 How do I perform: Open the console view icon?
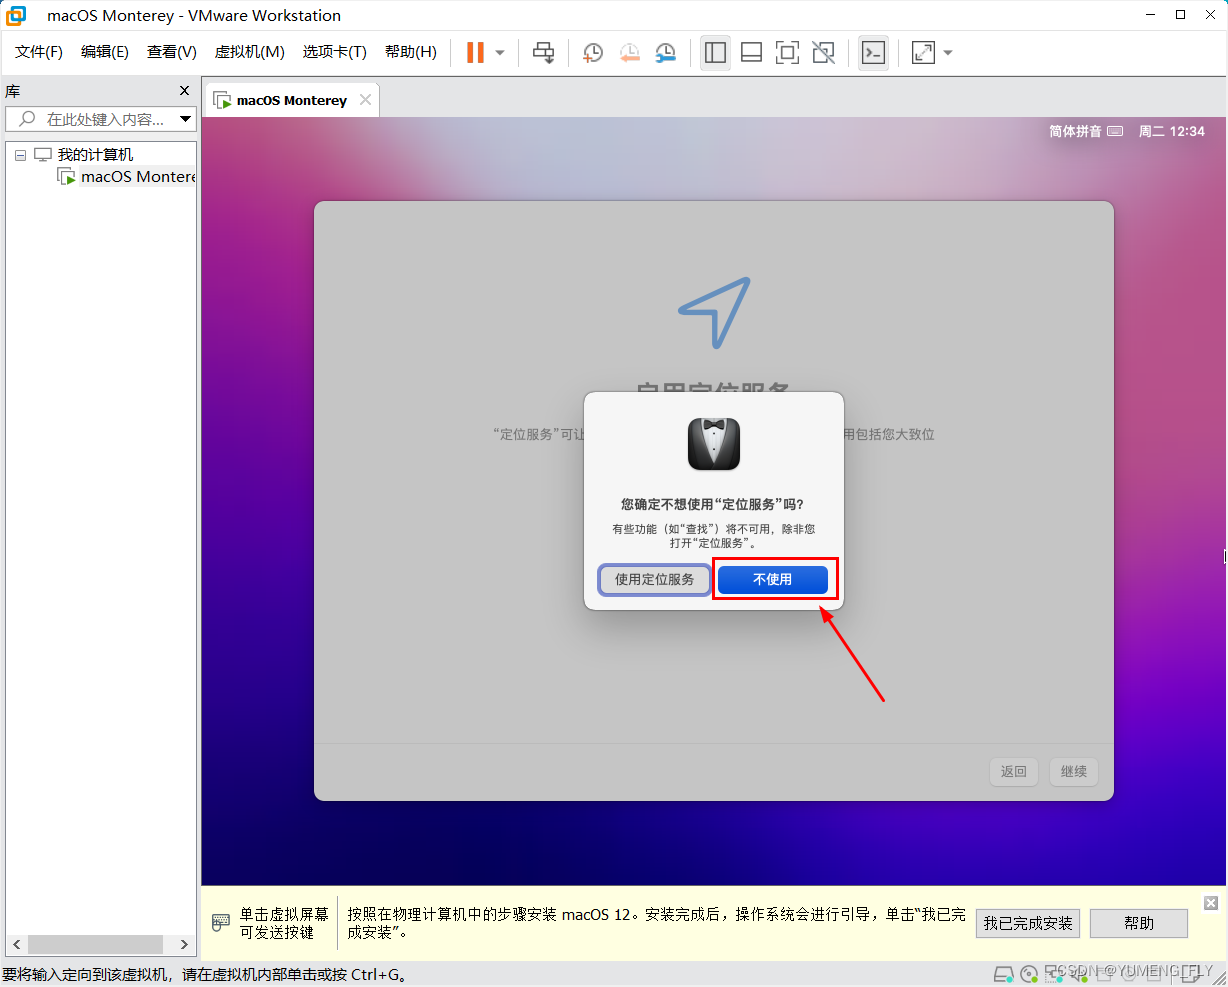click(873, 52)
